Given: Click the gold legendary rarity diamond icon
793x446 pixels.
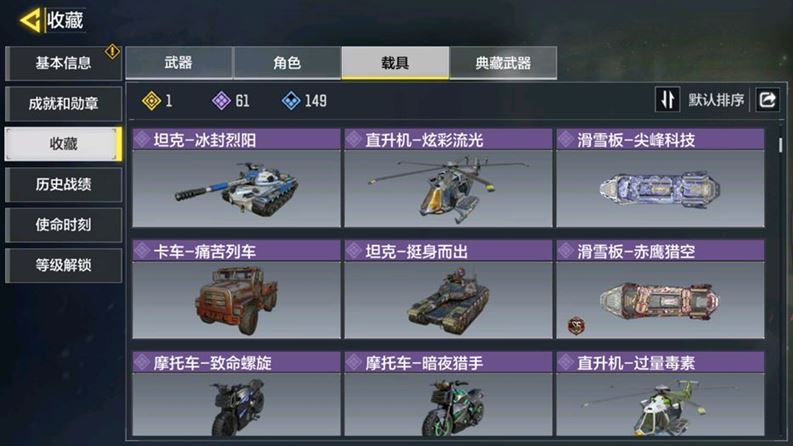Looking at the screenshot, I should click(151, 101).
